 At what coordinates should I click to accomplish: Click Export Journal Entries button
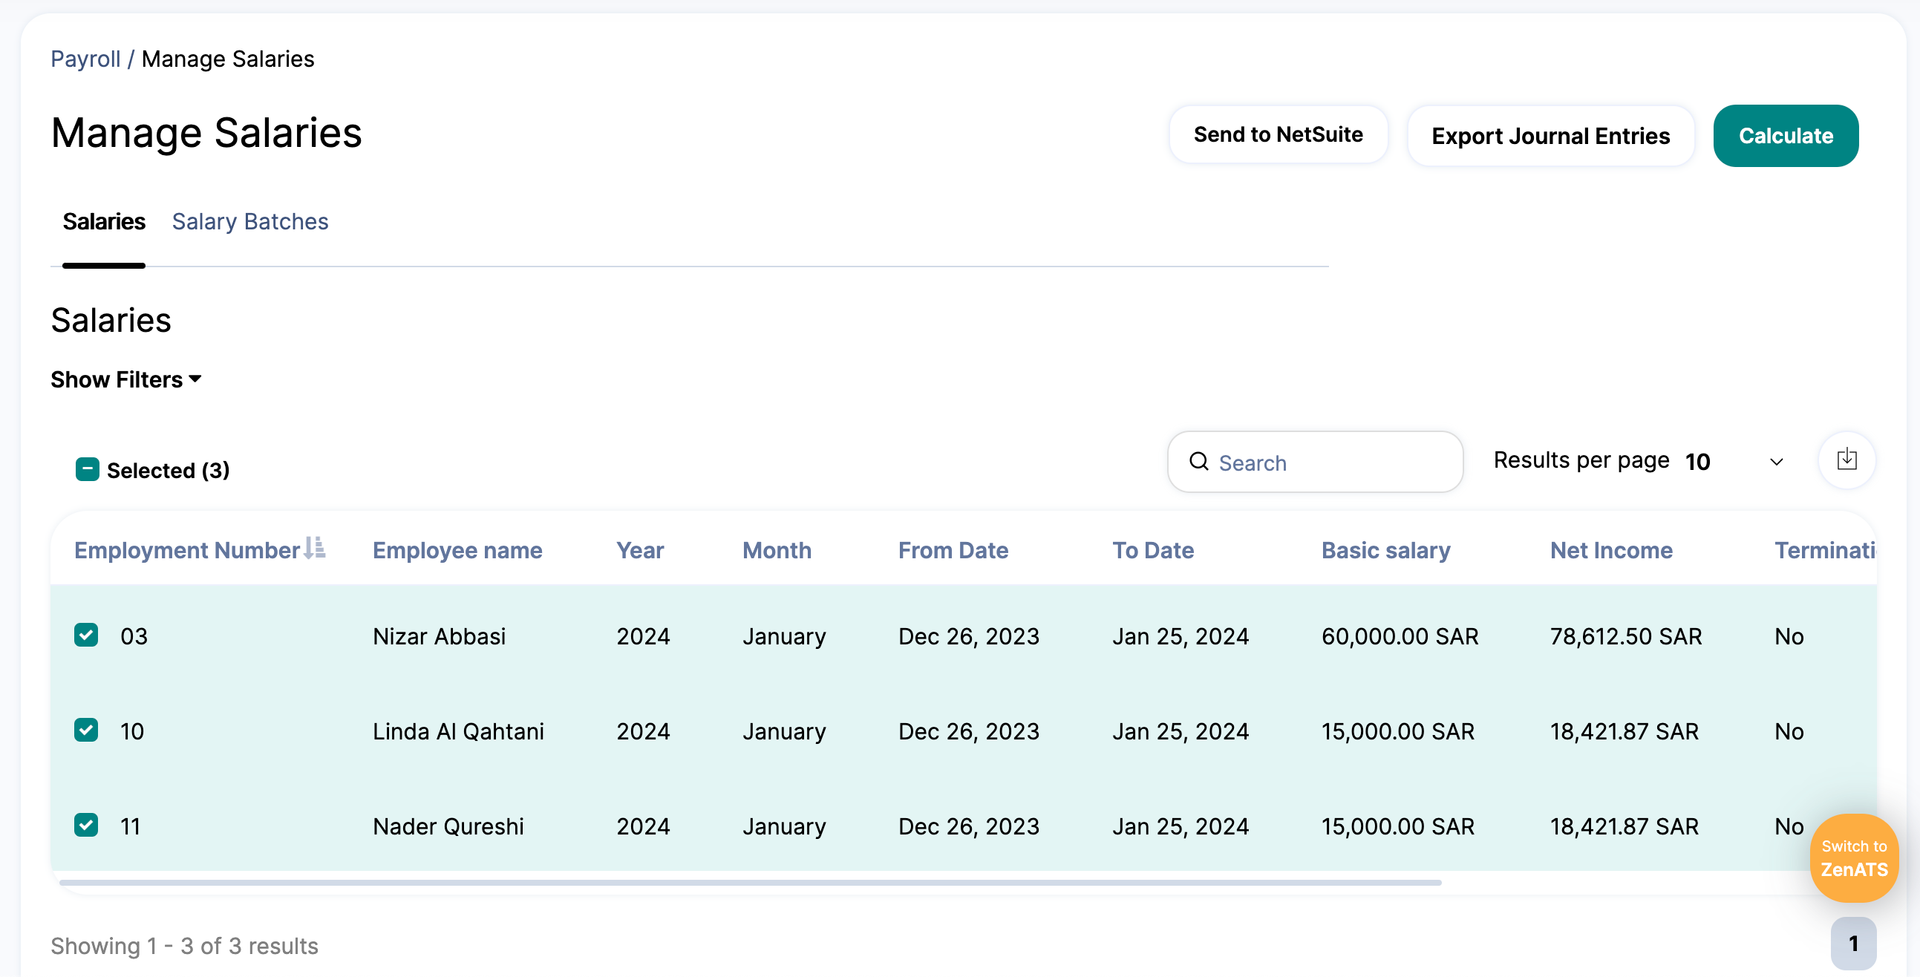coord(1550,136)
